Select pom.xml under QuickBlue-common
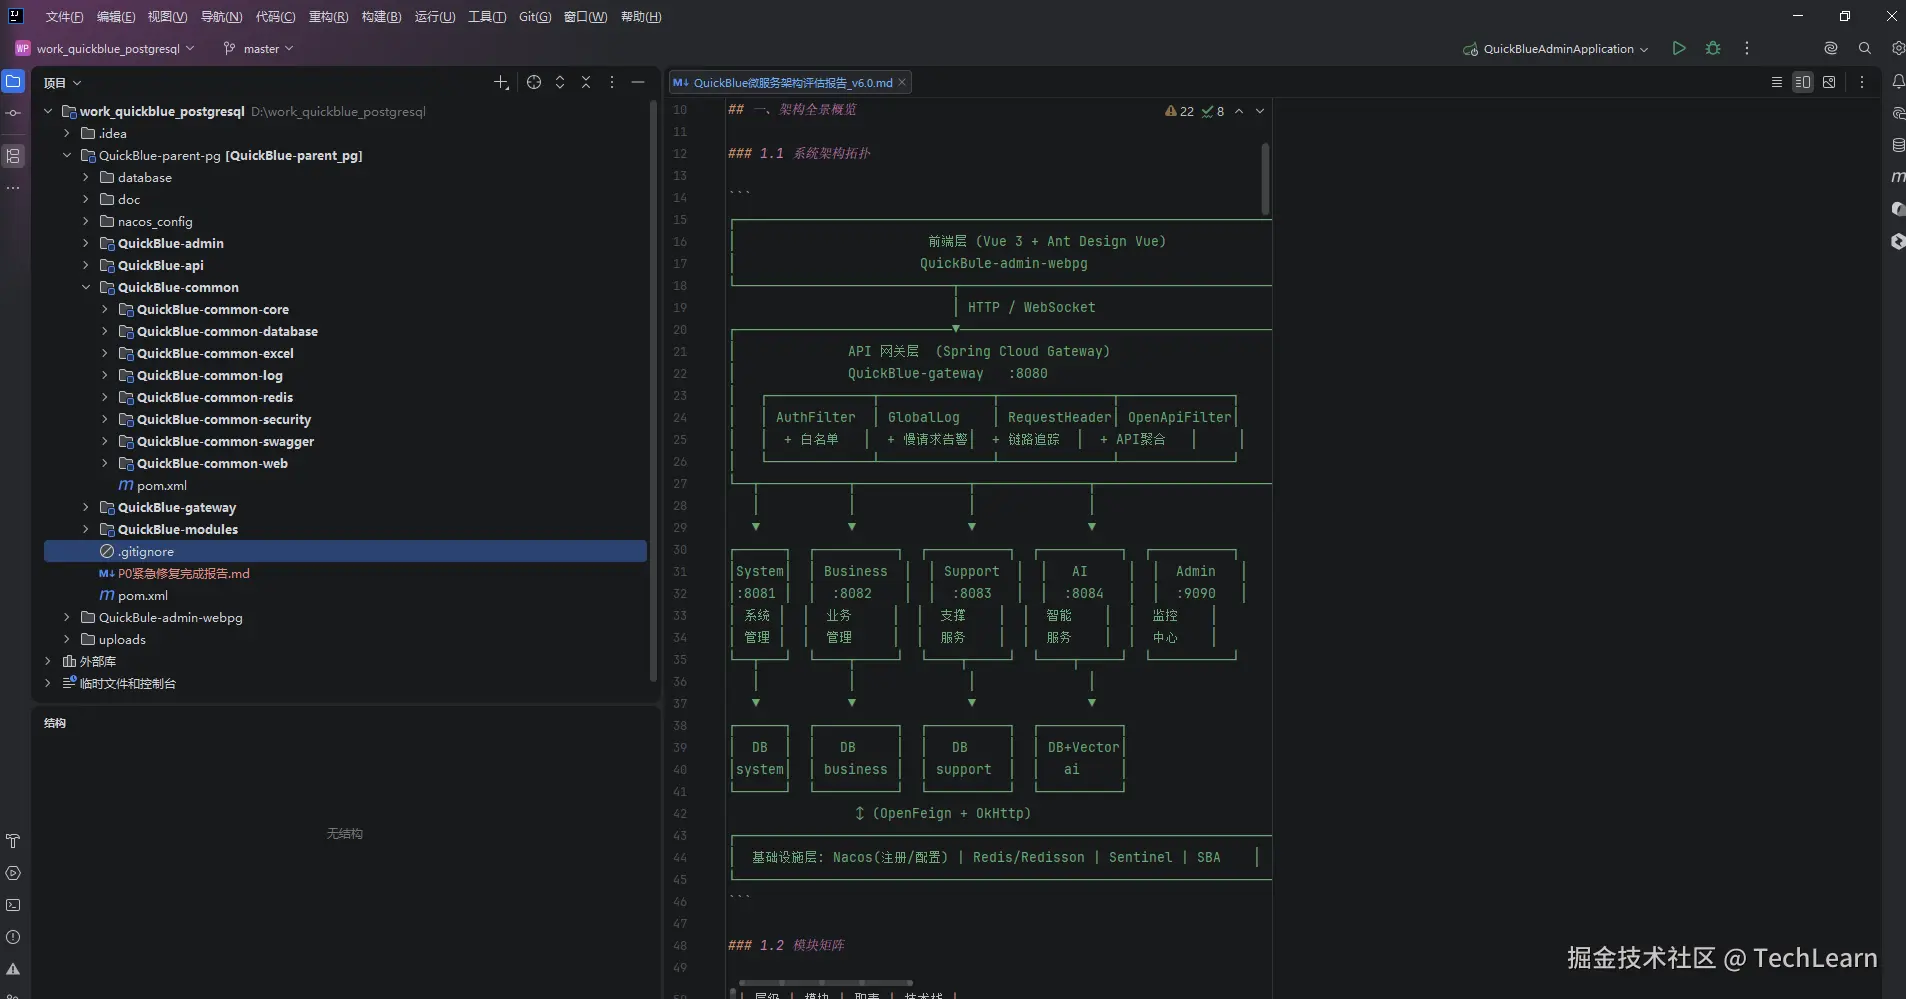 (161, 485)
